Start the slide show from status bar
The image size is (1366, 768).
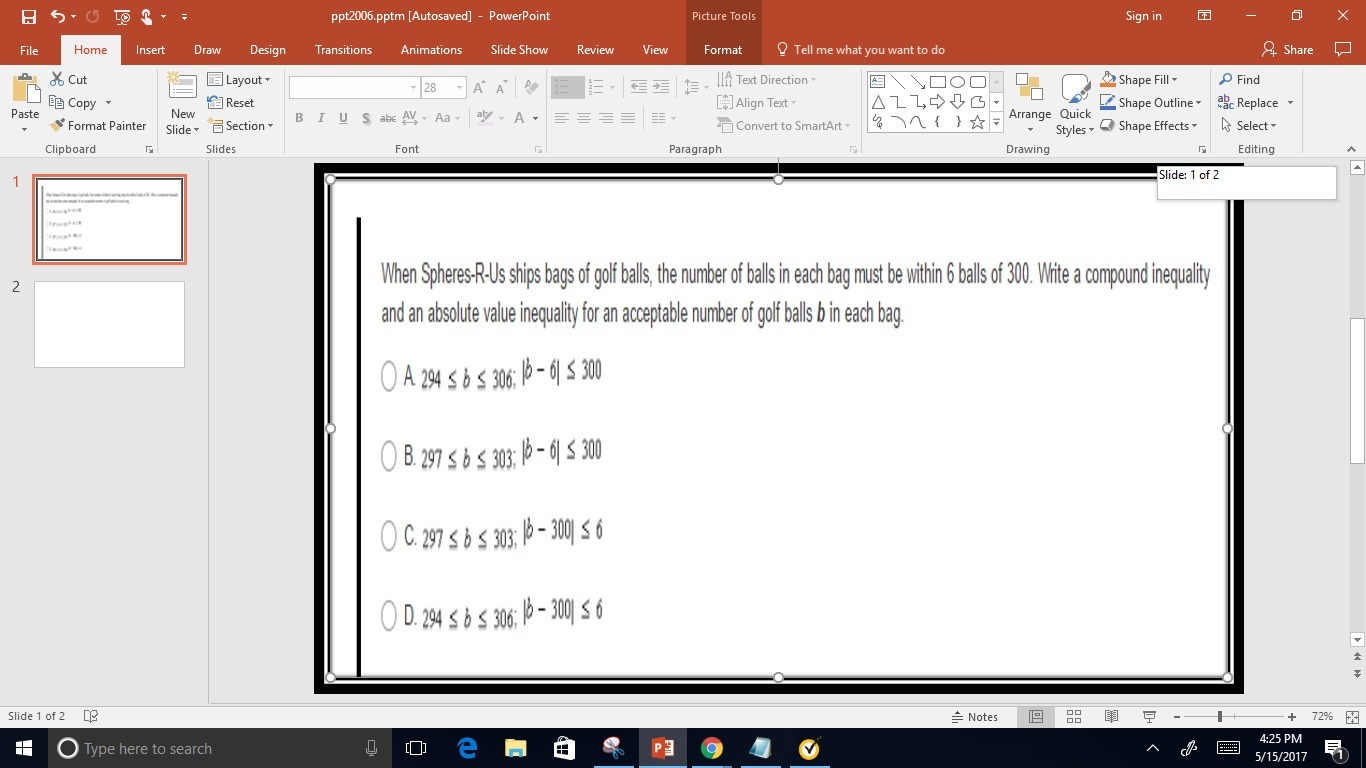[1149, 717]
